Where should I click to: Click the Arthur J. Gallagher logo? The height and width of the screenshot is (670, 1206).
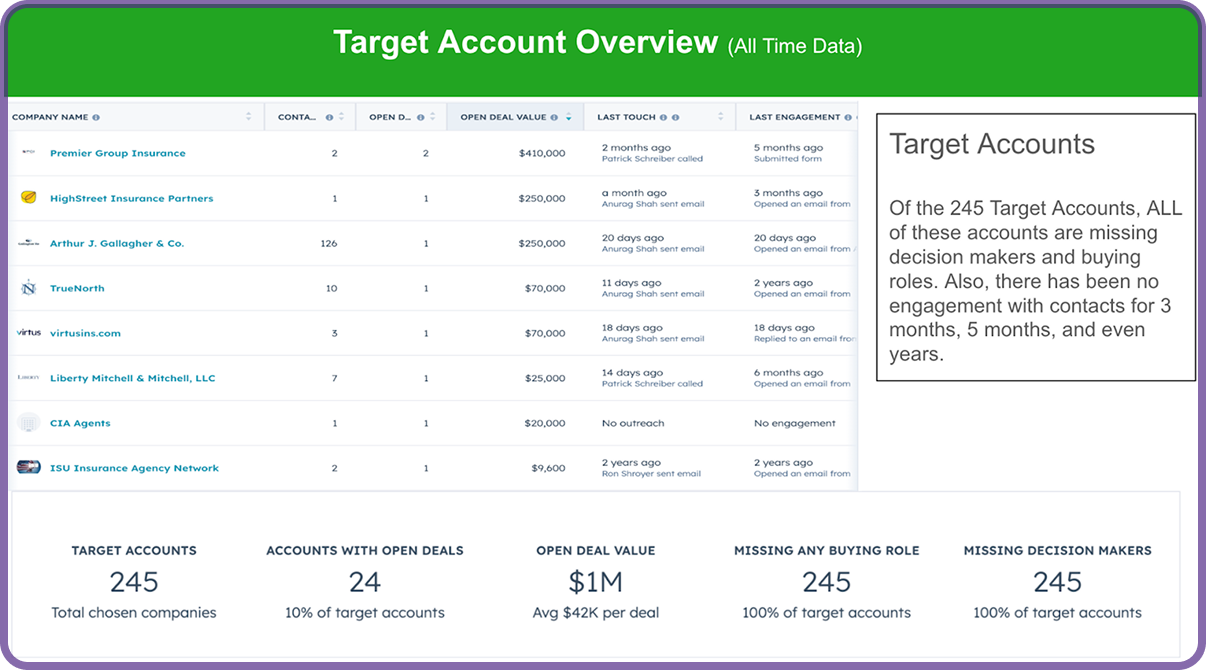point(28,243)
